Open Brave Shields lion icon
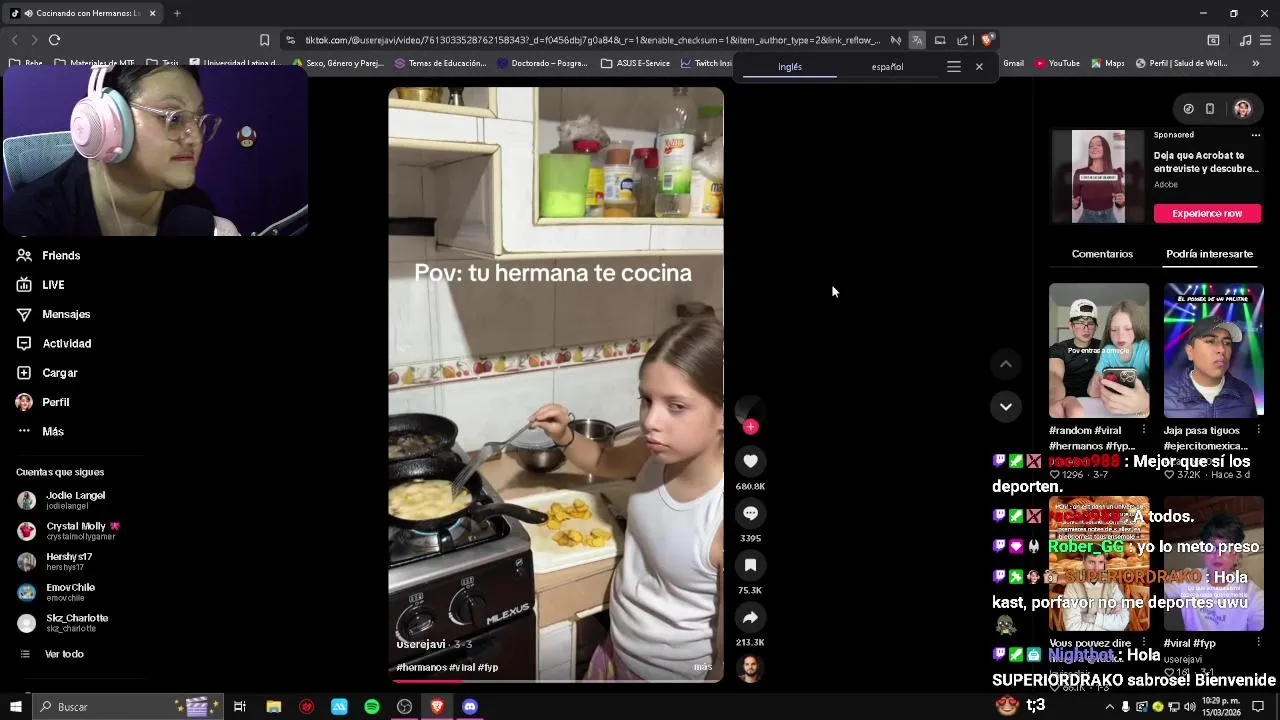1280x720 pixels. click(987, 40)
